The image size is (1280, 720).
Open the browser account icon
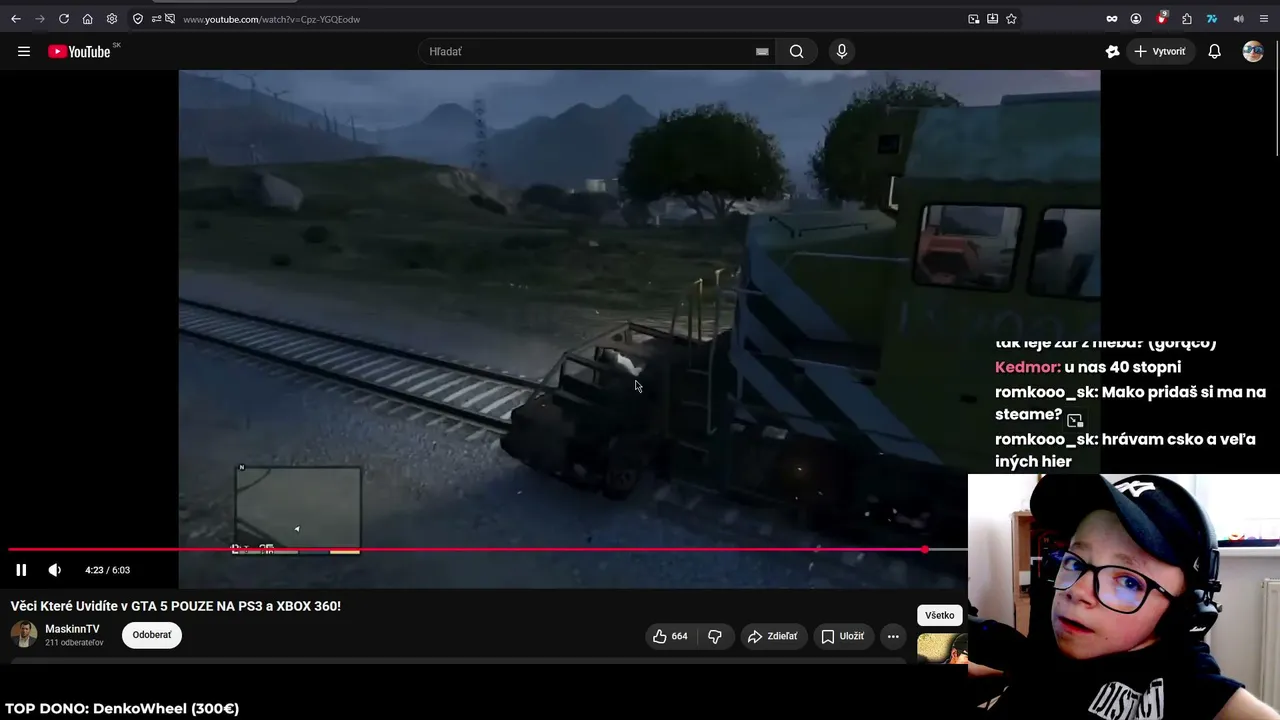1136,19
